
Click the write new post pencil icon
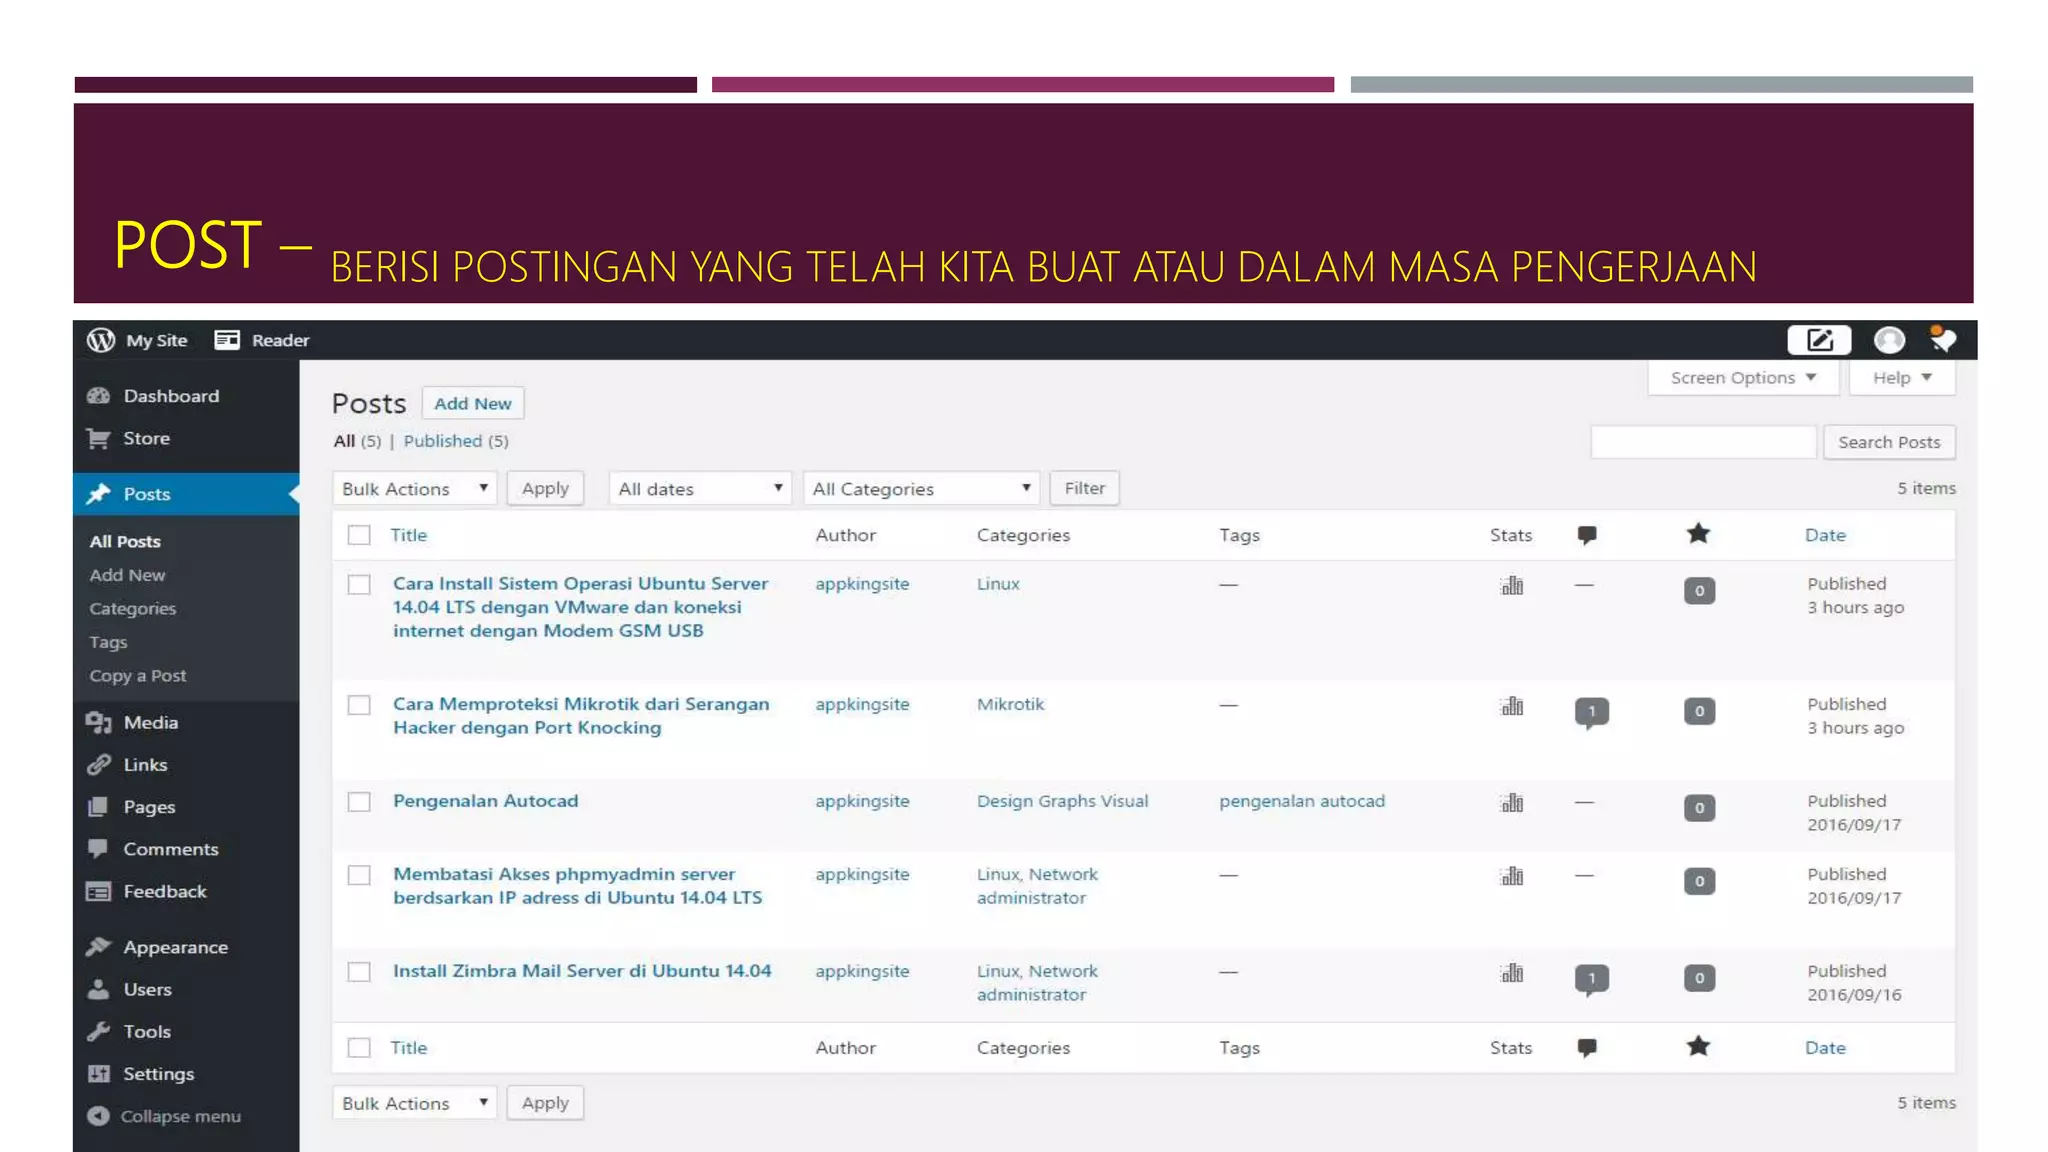coord(1819,340)
